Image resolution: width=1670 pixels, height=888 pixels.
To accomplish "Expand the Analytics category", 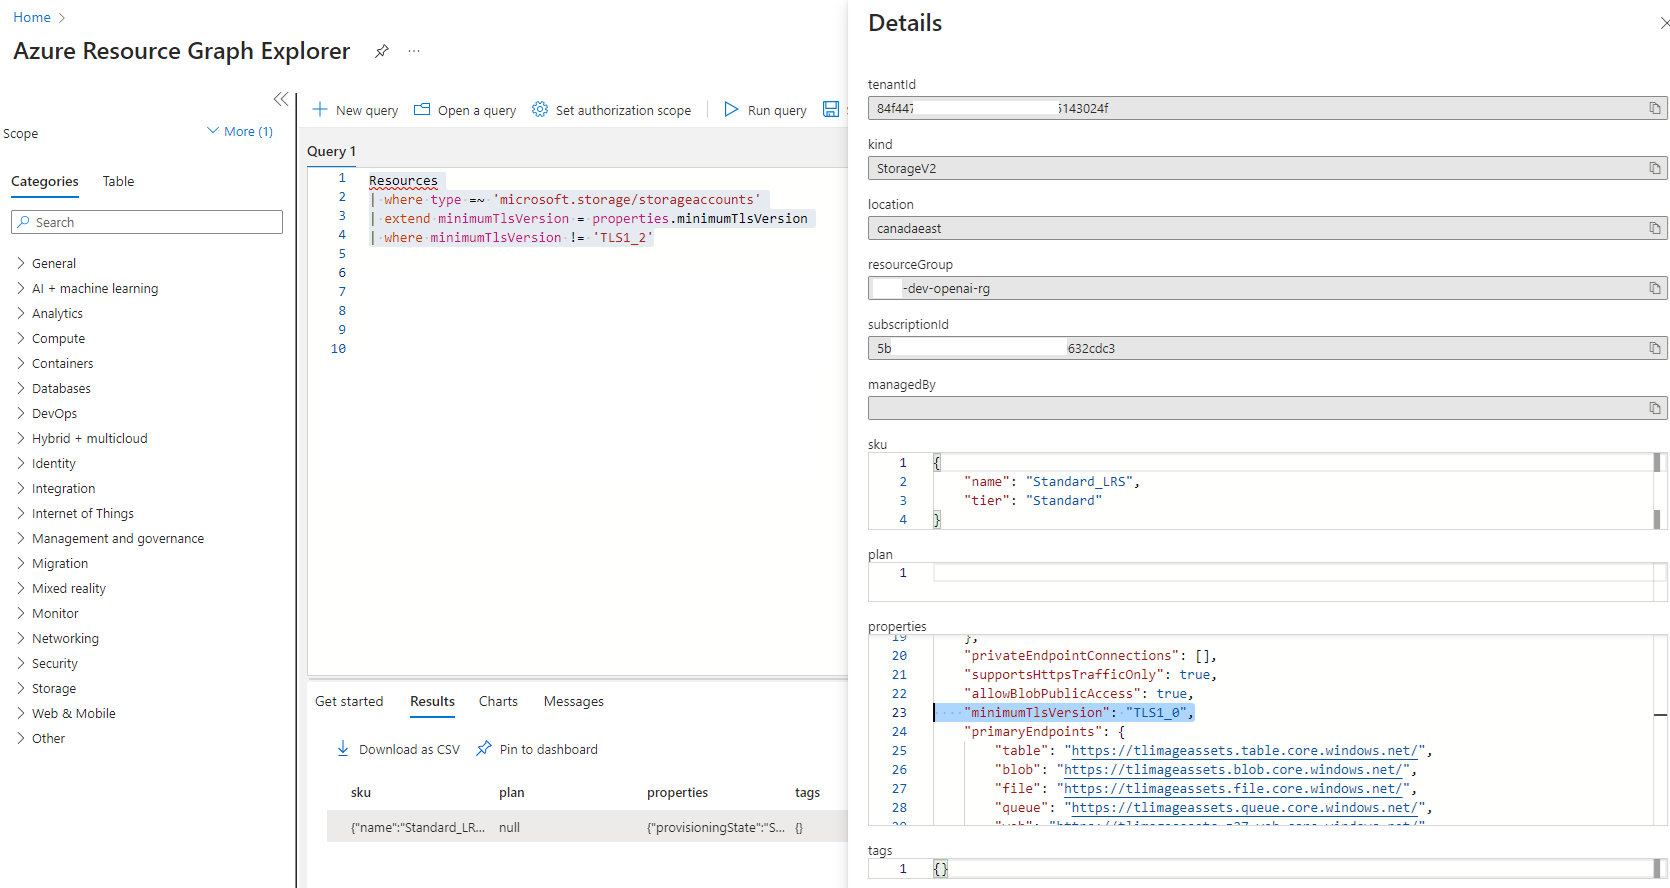I will [x=20, y=313].
